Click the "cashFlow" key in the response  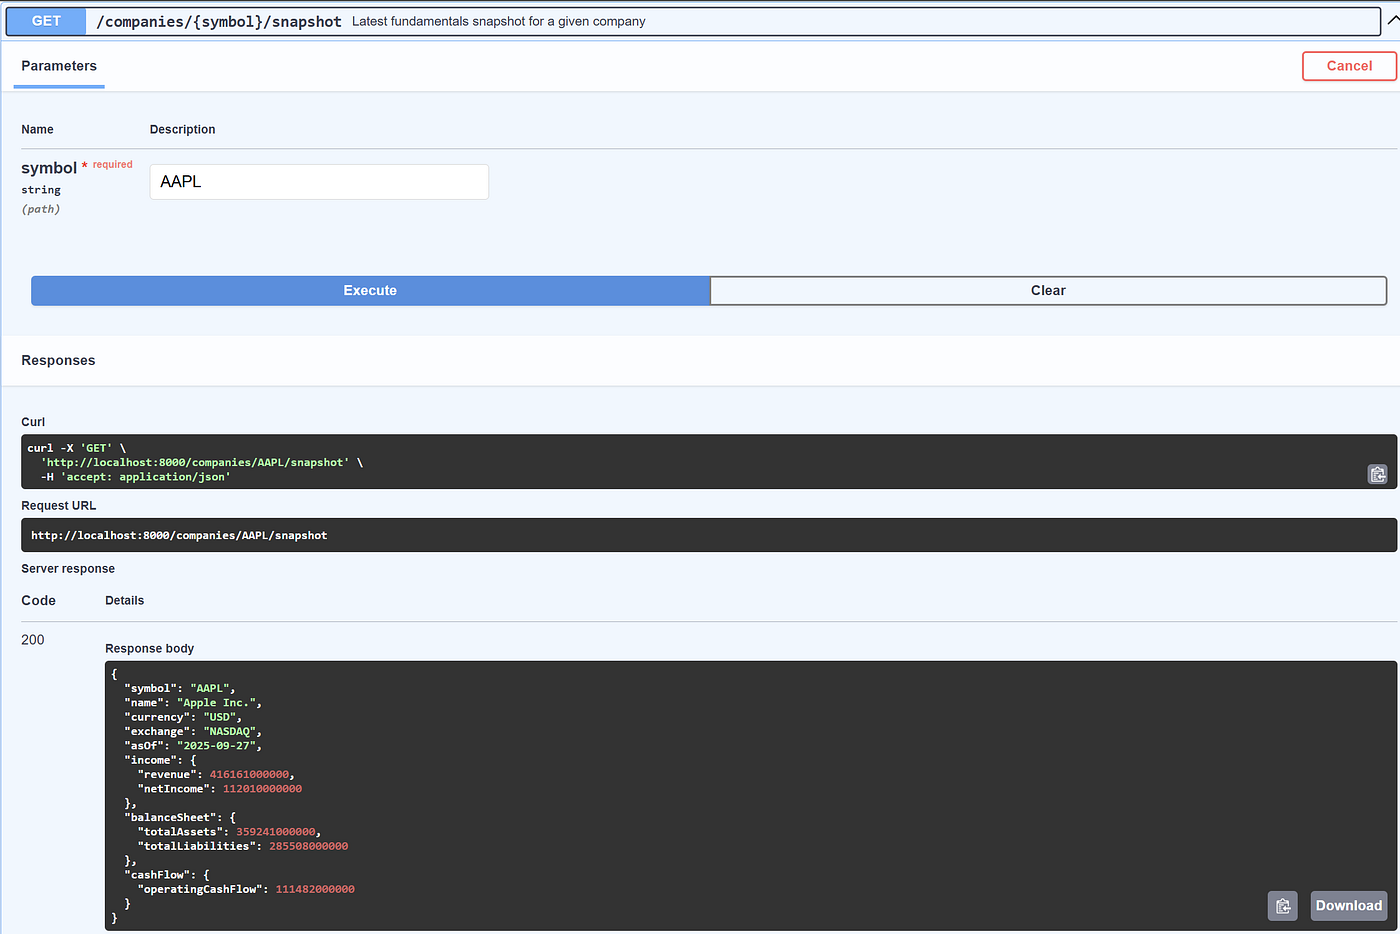(156, 875)
